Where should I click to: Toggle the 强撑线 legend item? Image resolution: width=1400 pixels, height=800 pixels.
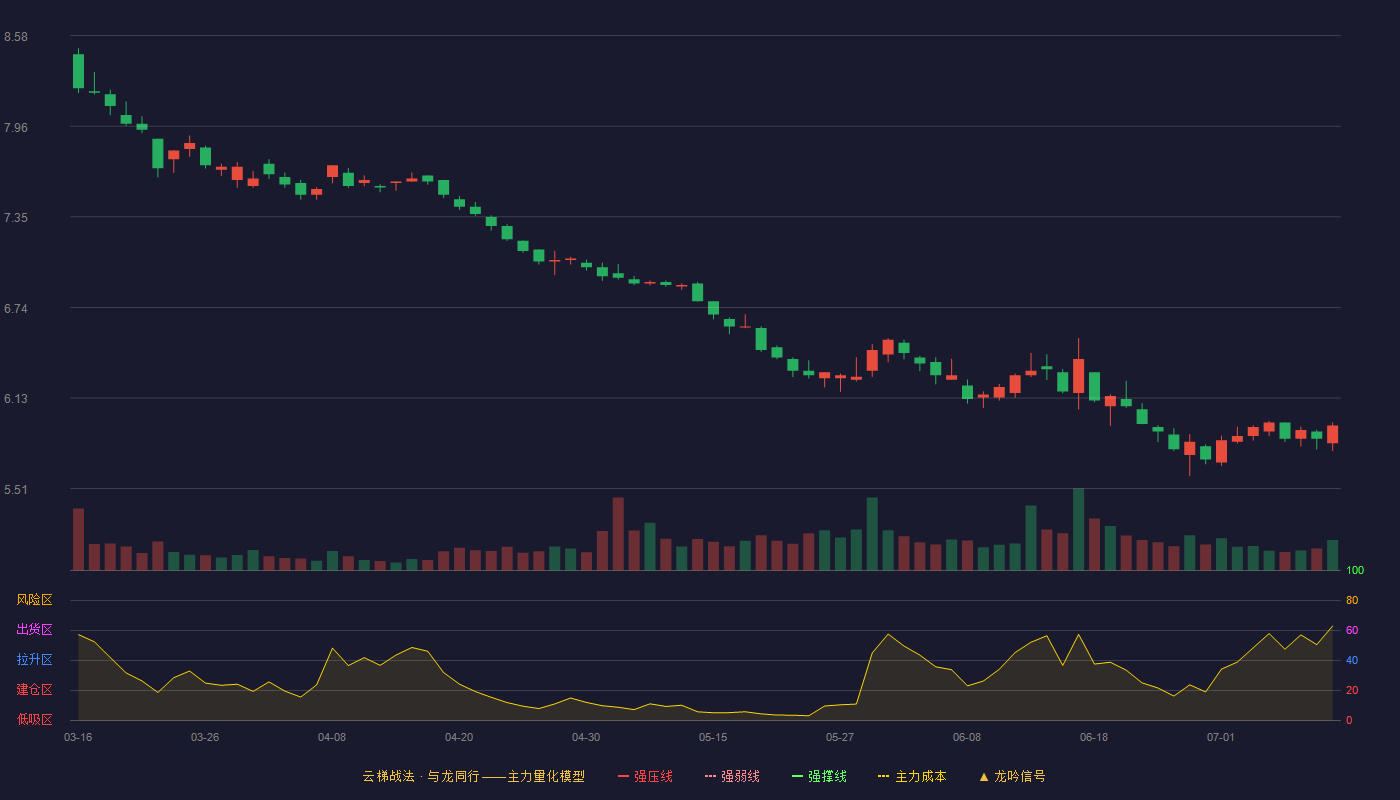click(819, 776)
